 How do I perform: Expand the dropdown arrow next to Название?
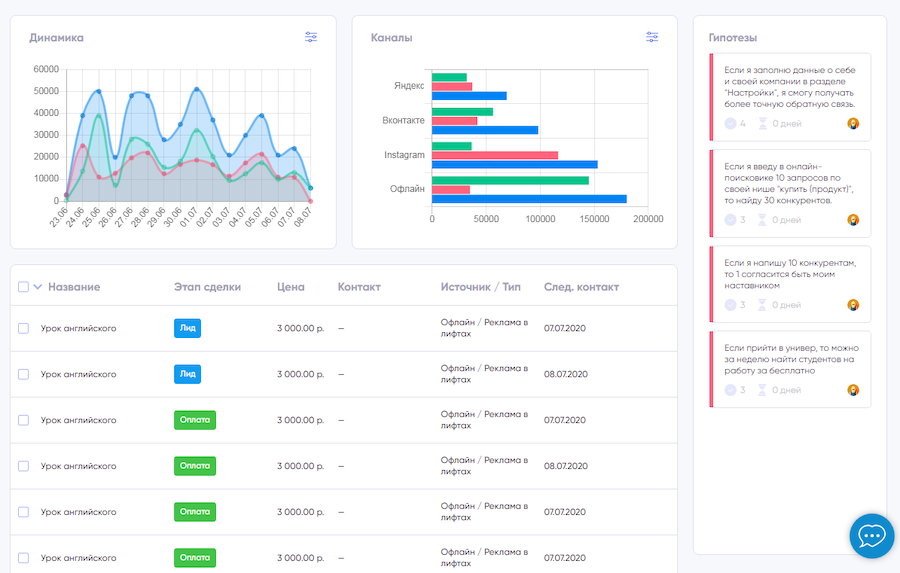(x=38, y=287)
